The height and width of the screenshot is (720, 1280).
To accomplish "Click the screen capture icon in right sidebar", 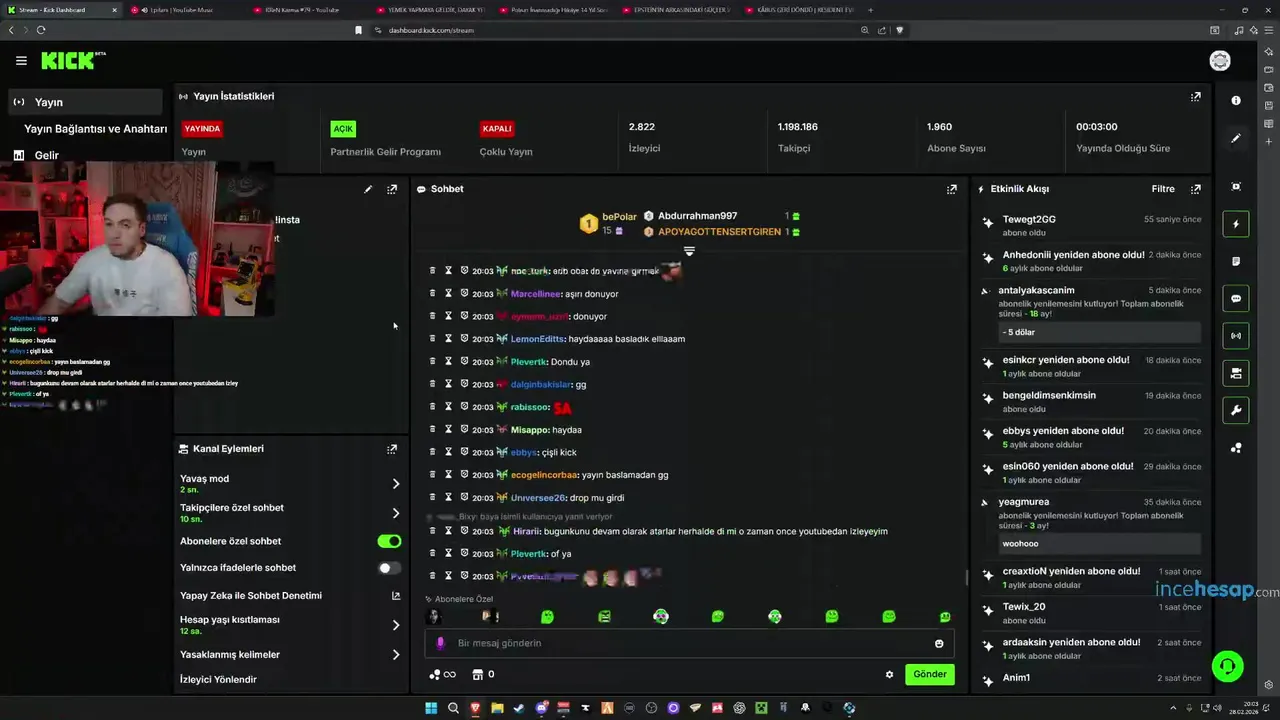I will coord(1236,187).
